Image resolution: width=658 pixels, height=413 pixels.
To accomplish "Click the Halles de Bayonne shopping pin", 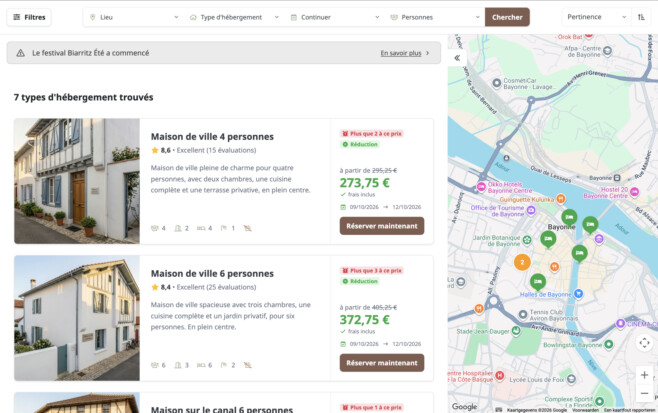I will pyautogui.click(x=579, y=293).
